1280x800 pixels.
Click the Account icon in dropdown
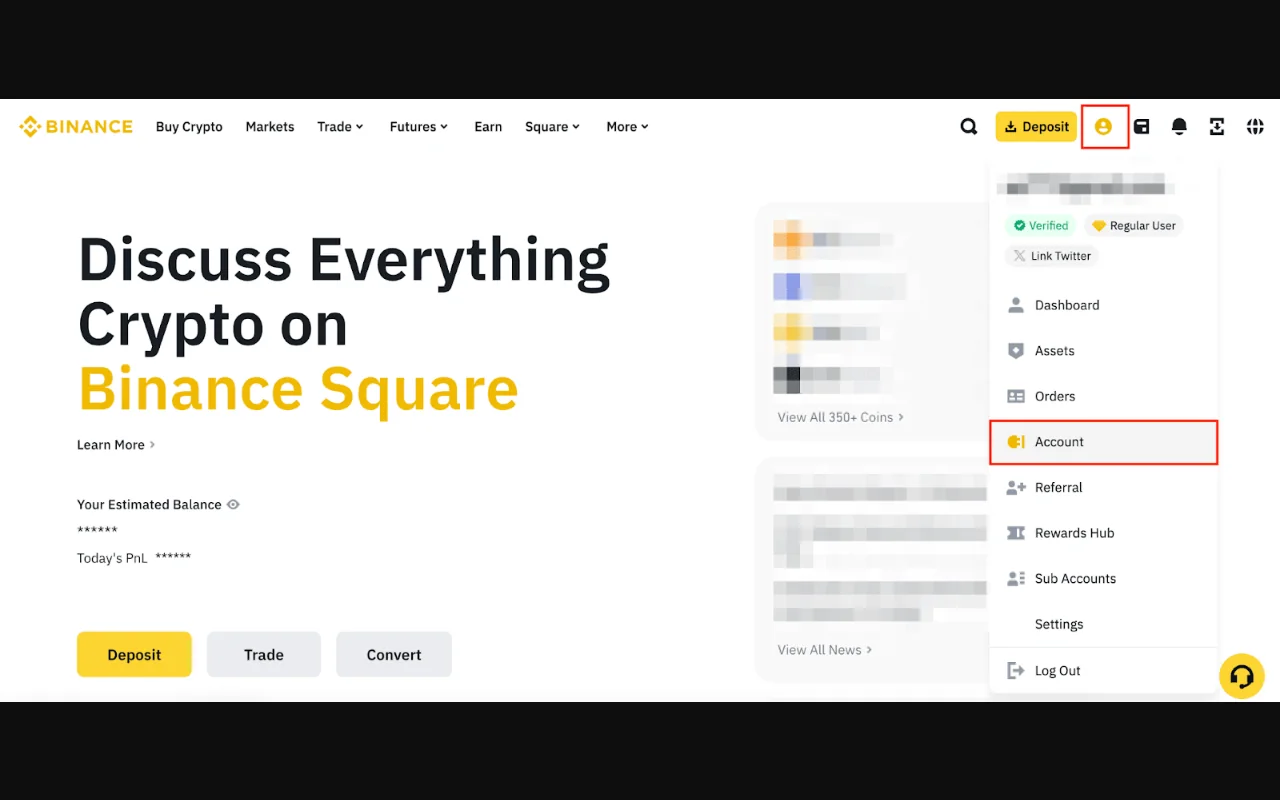1016,442
